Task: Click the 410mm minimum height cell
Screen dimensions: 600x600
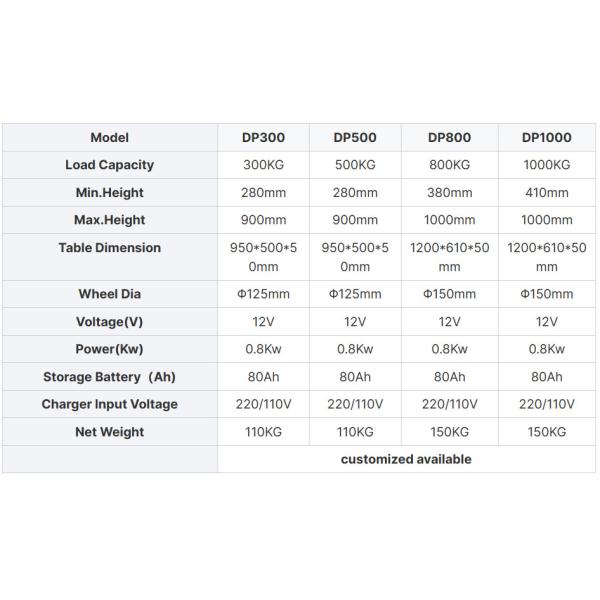Action: [546, 192]
